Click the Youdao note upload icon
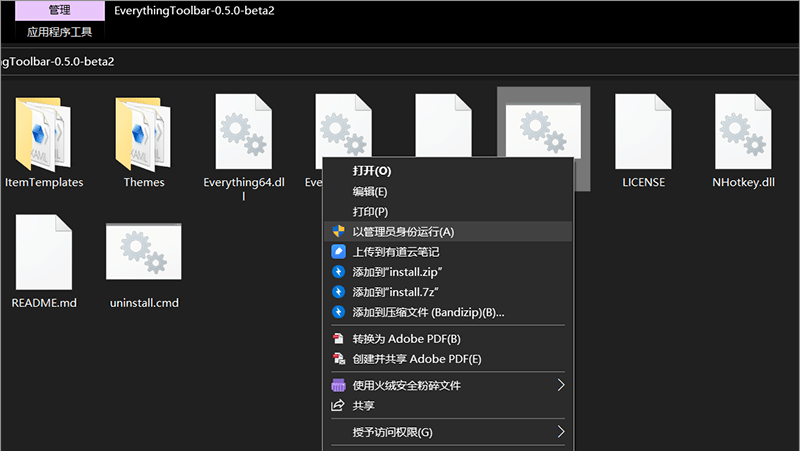This screenshot has width=800, height=469. (338, 252)
